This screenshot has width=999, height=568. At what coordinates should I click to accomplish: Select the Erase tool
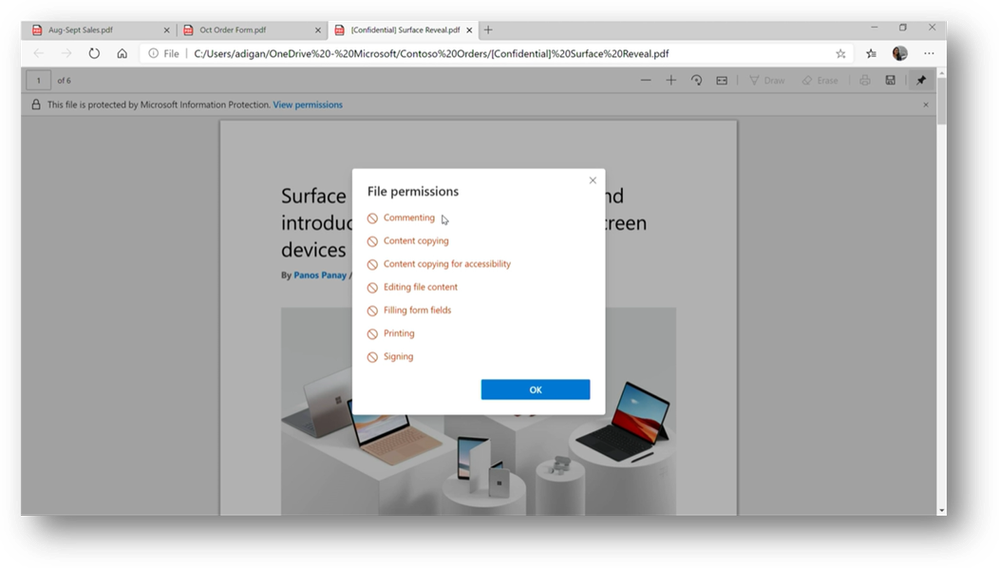[820, 80]
